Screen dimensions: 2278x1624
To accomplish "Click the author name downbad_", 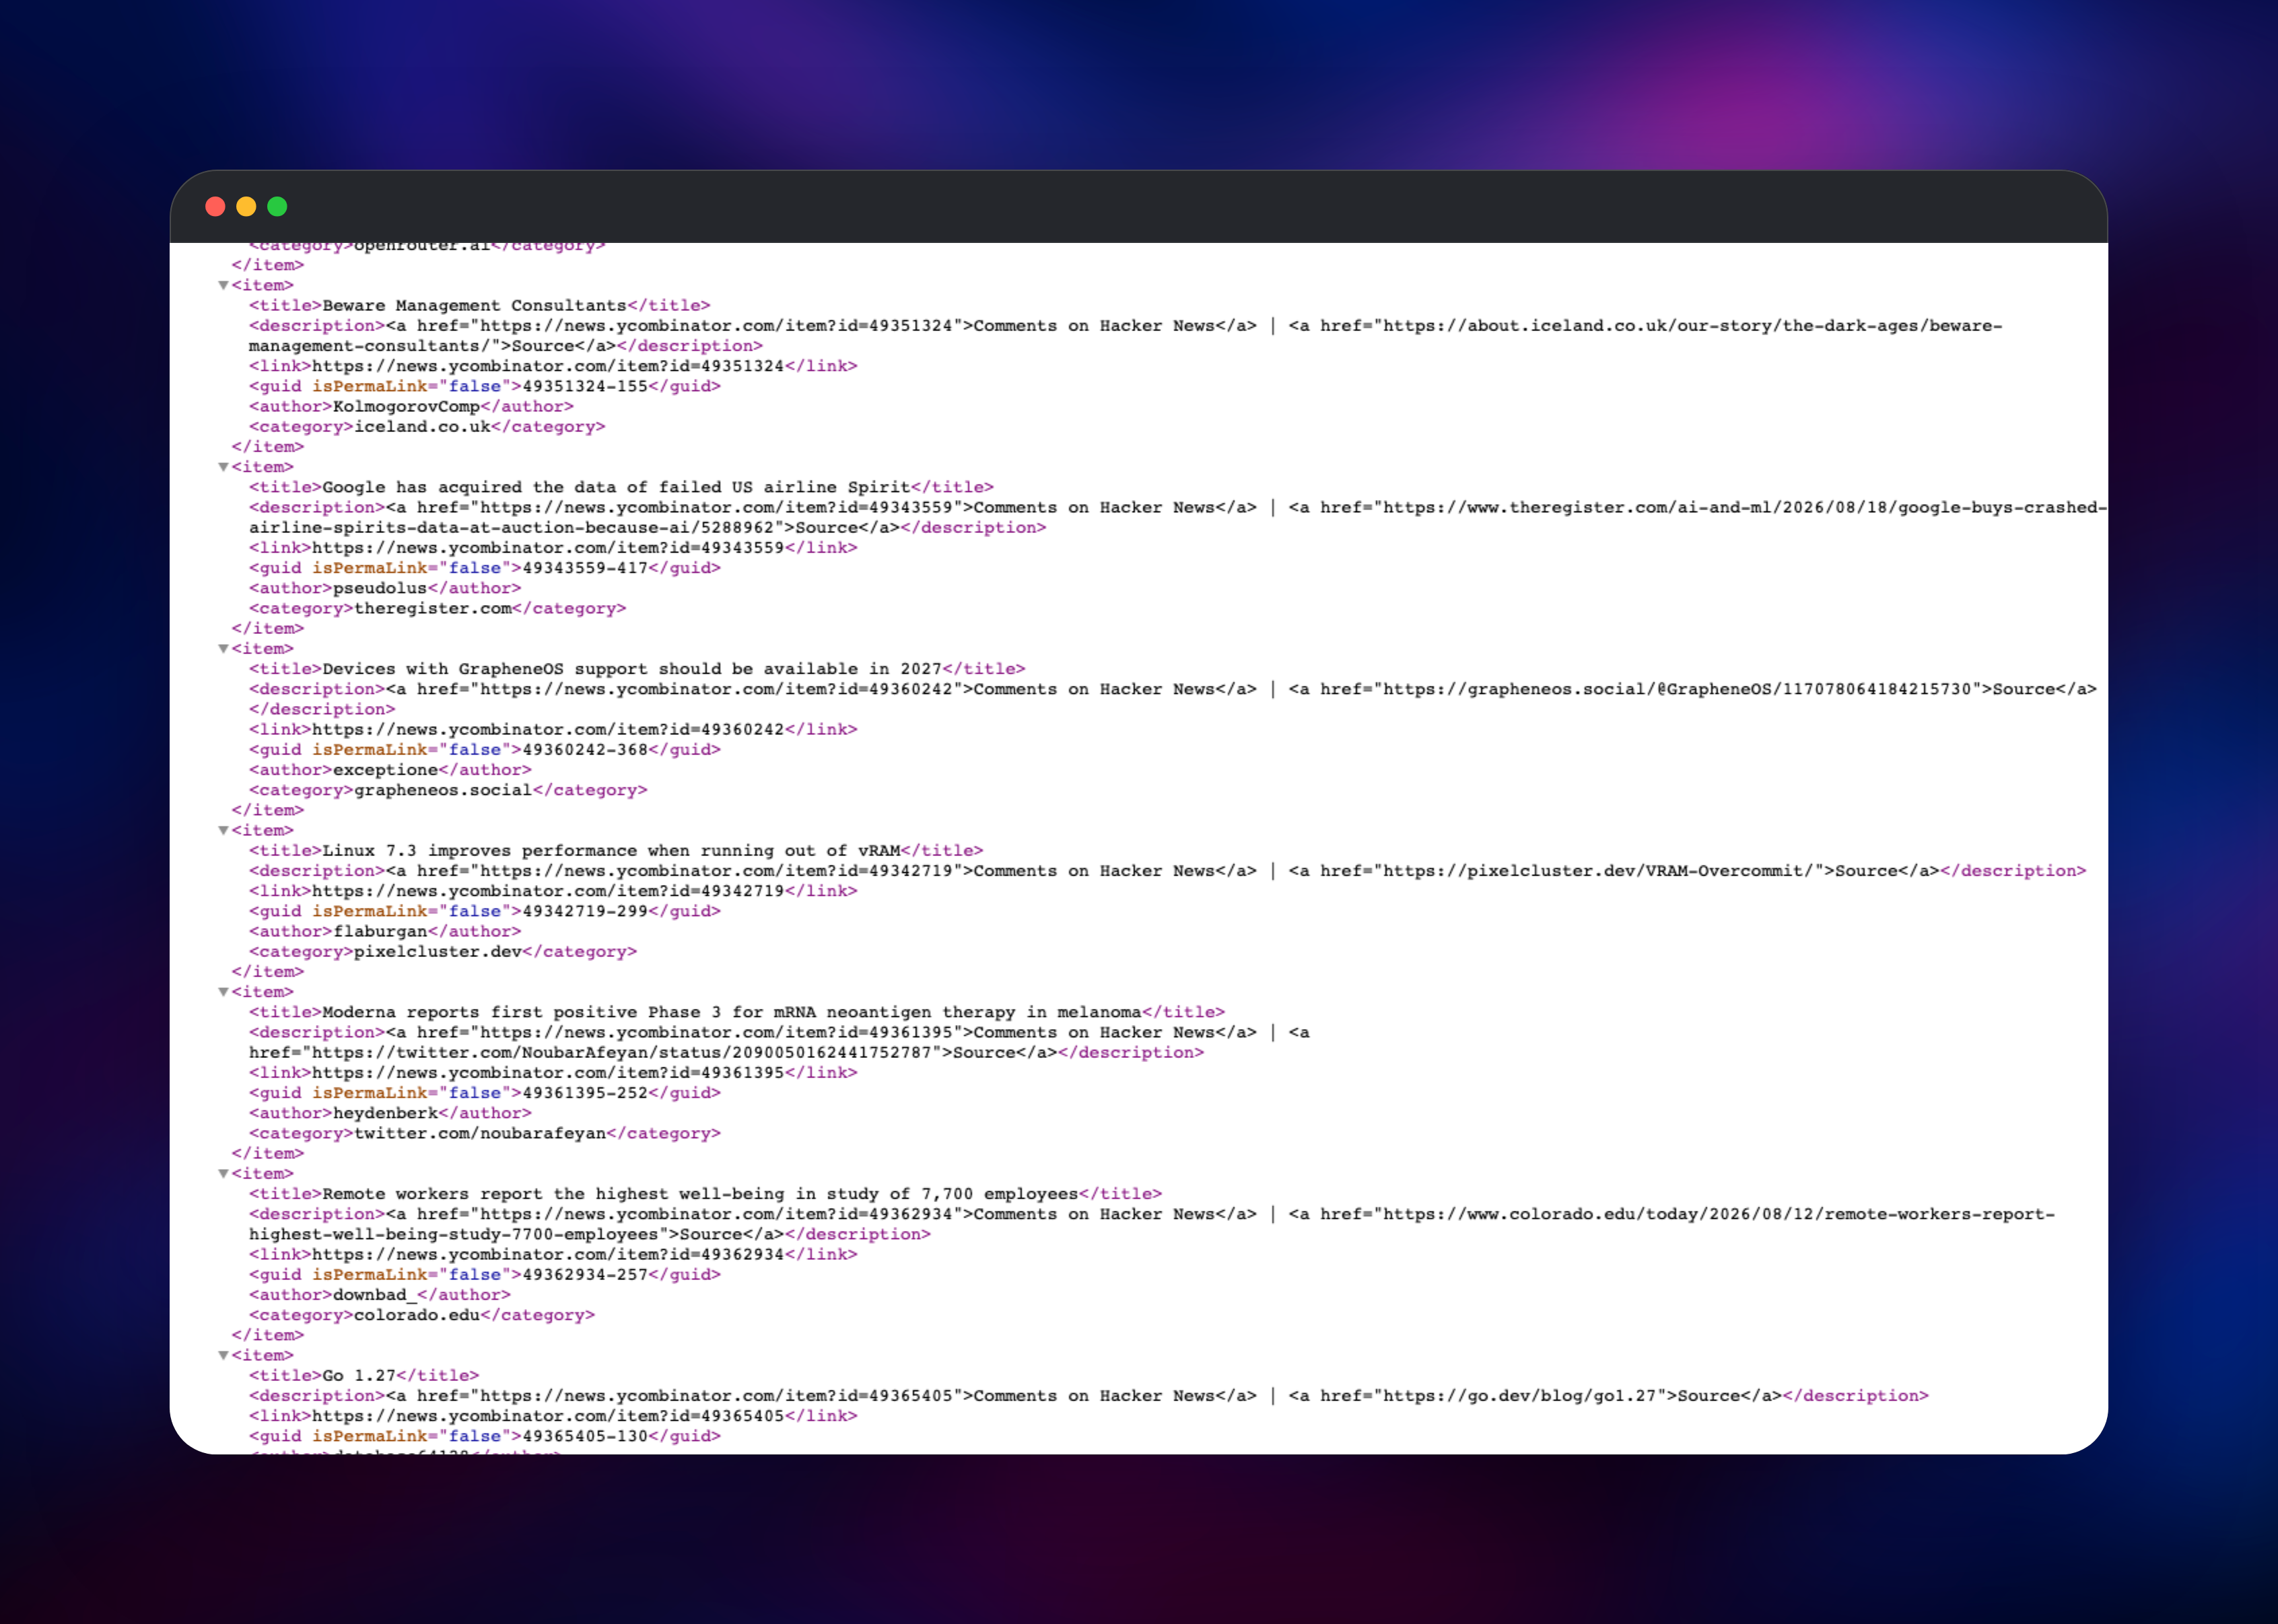I will pos(375,1295).
